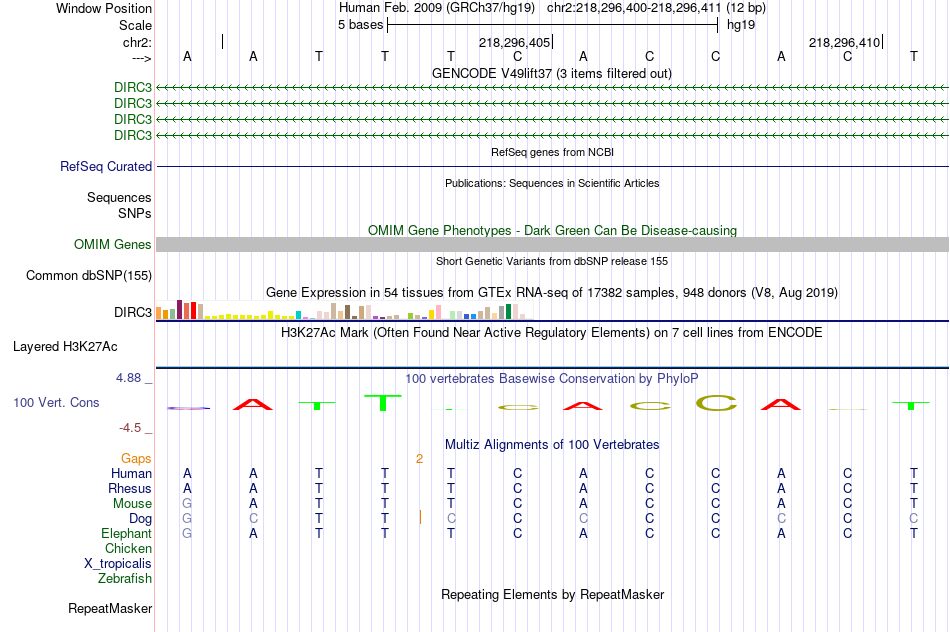Viewport: 950px width, 632px height.
Task: Open the GENCODE V49lift37 track title
Action: click(552, 73)
